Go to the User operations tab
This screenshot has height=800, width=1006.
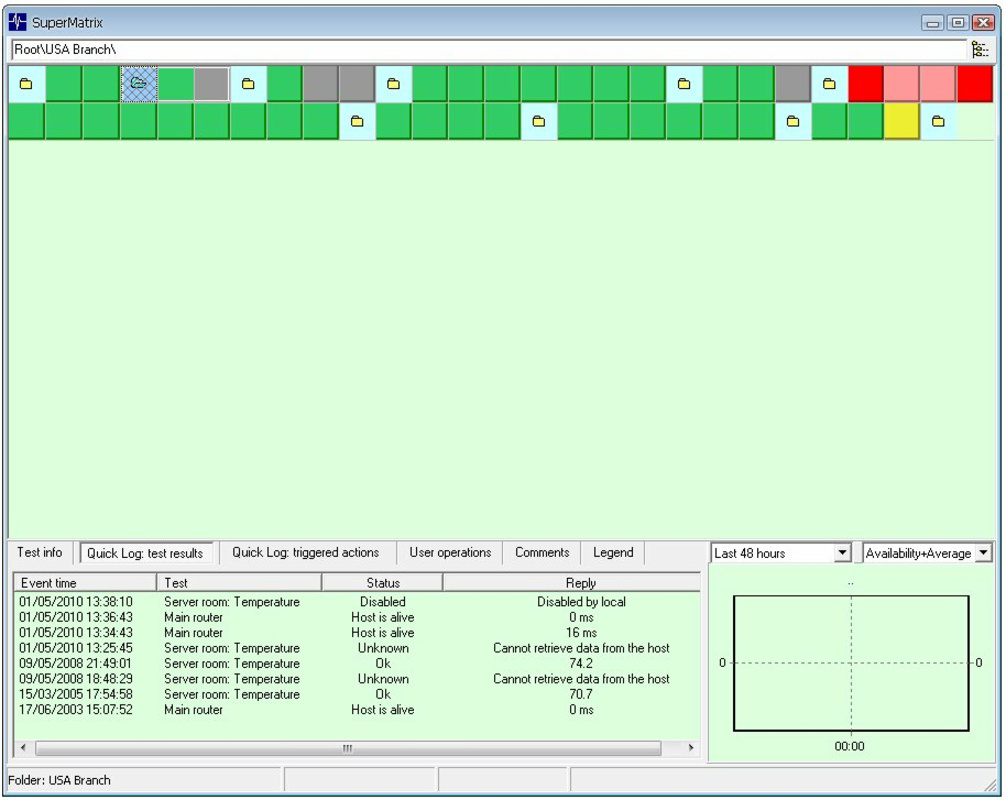point(450,553)
